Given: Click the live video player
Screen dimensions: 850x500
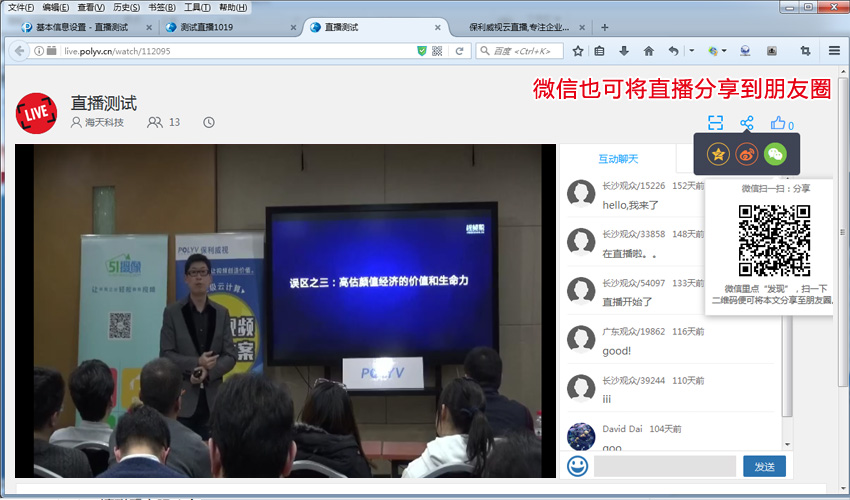Looking at the screenshot, I should point(285,311).
